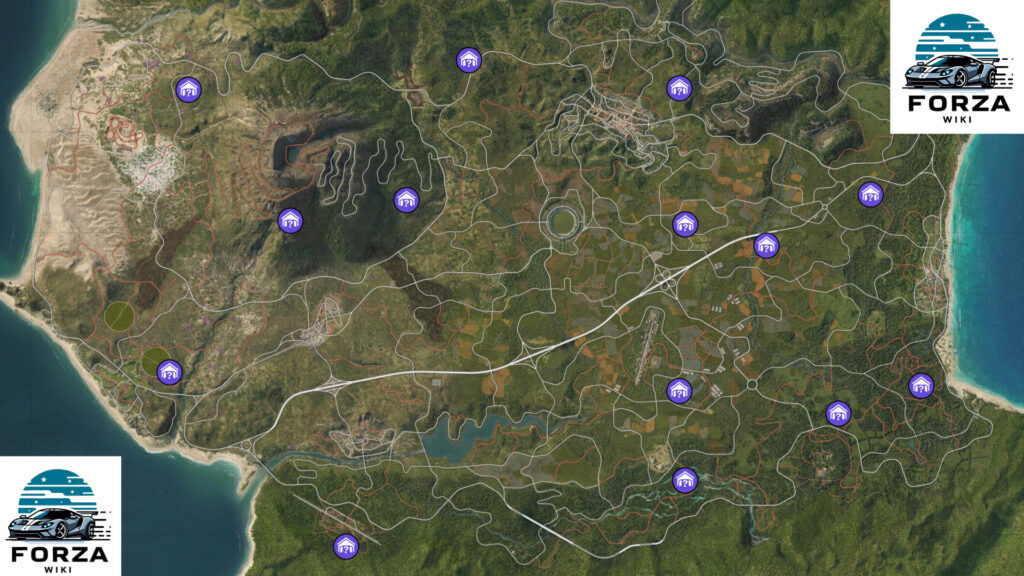Click the Forza Wiki logo in the top-right corner
Image resolution: width=1024 pixels, height=576 pixels.
[x=957, y=67]
